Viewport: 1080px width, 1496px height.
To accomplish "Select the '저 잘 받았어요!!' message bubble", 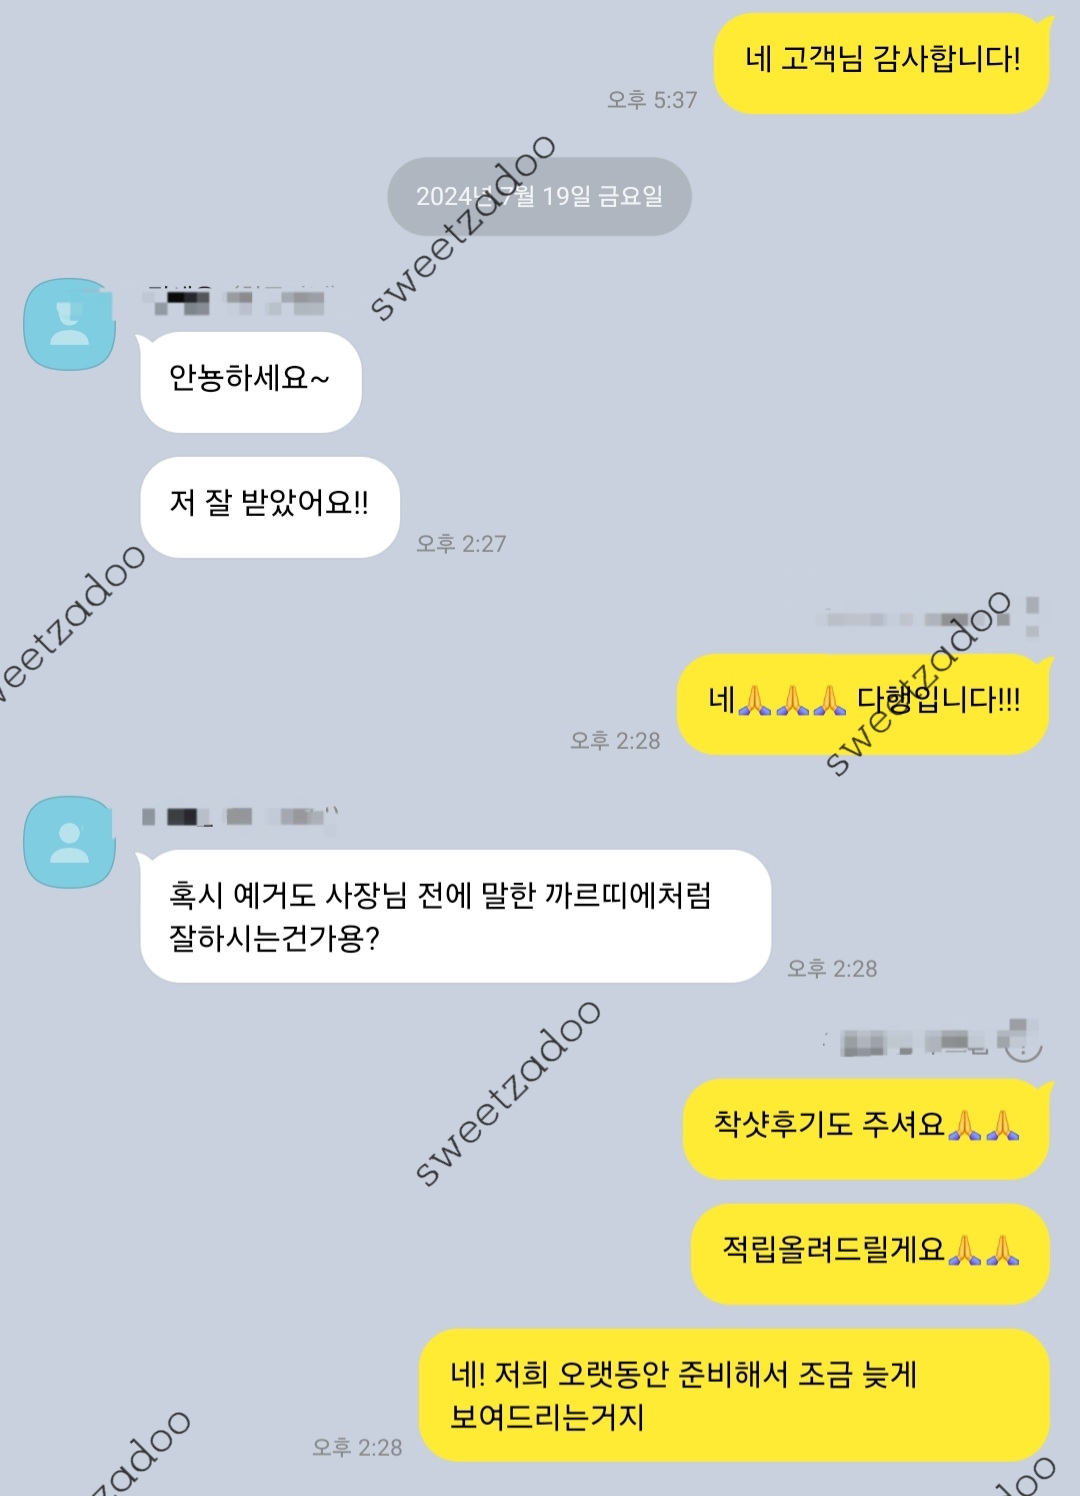I will (x=270, y=507).
